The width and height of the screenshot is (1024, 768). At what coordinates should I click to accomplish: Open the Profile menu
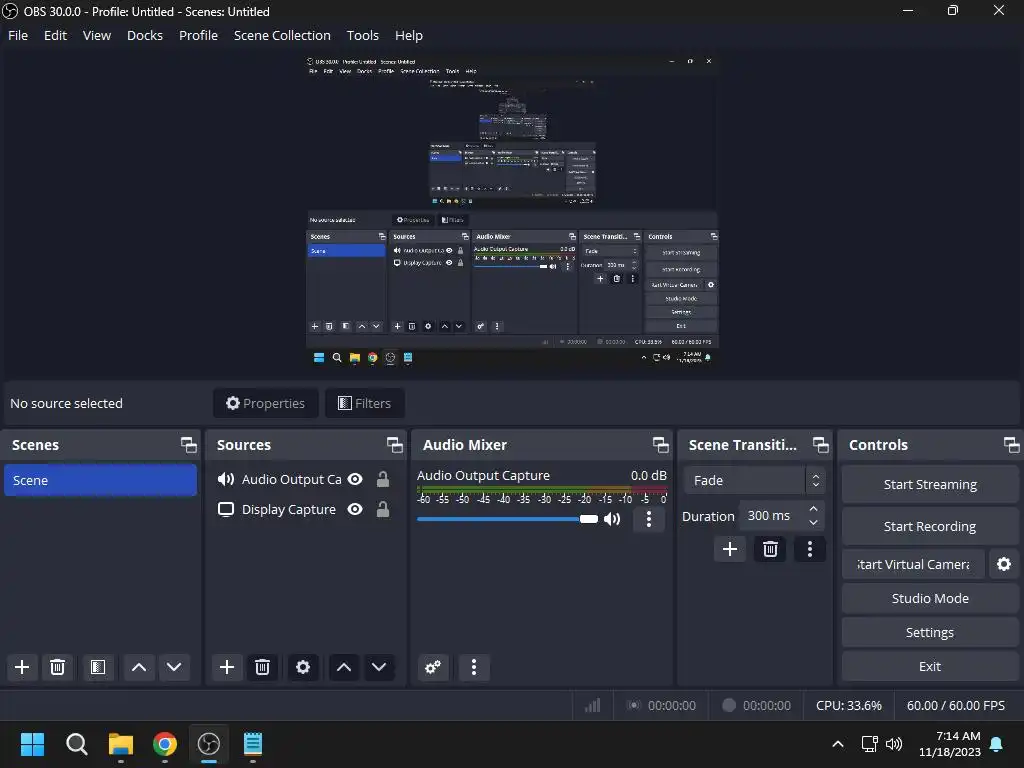tap(199, 35)
